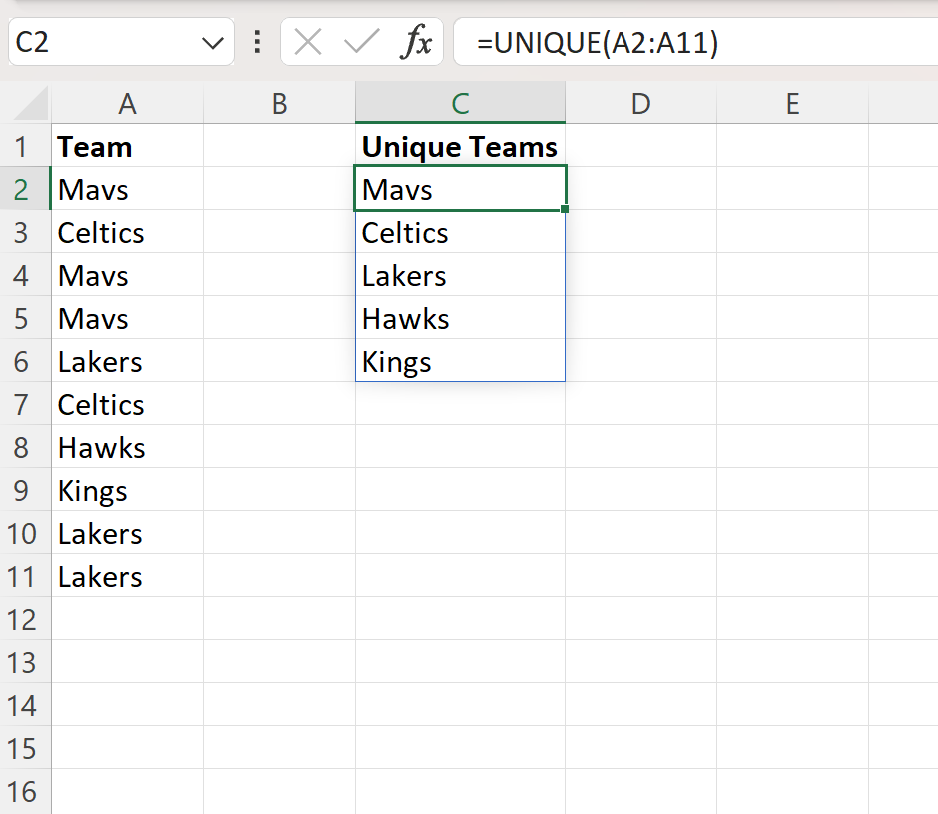This screenshot has width=938, height=814.
Task: Click the three-dot handle beside Name Box
Action: tap(258, 43)
